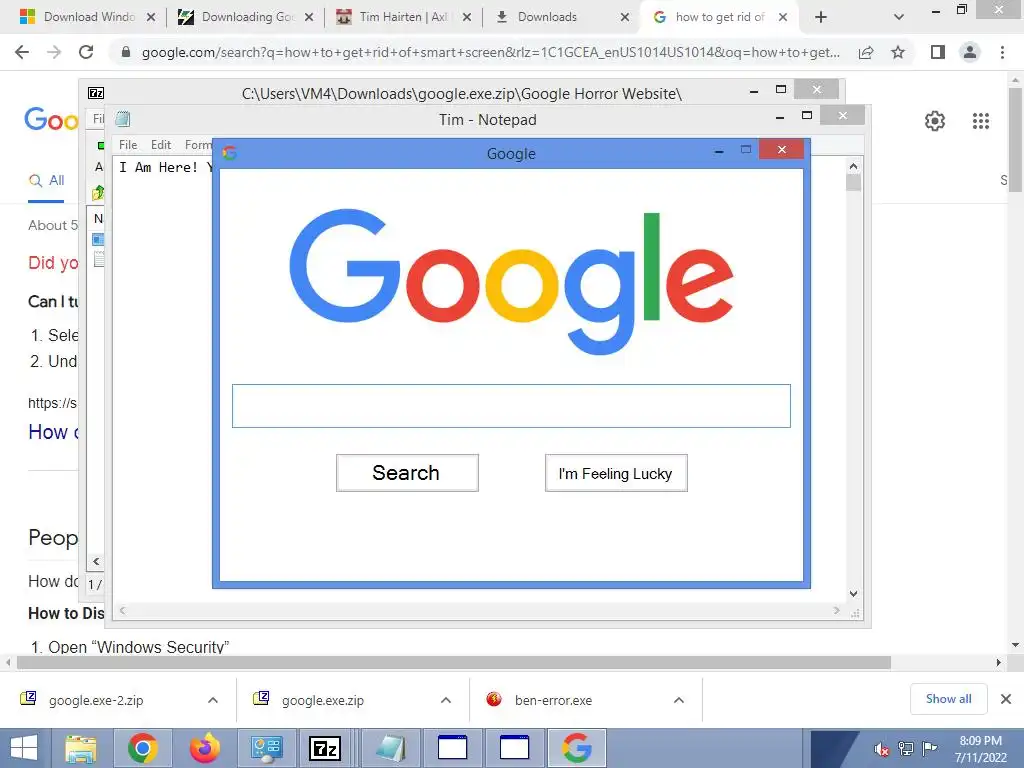1024x768 pixels.
Task: Click the I'm Feeling Lucky button
Action: [x=616, y=473]
